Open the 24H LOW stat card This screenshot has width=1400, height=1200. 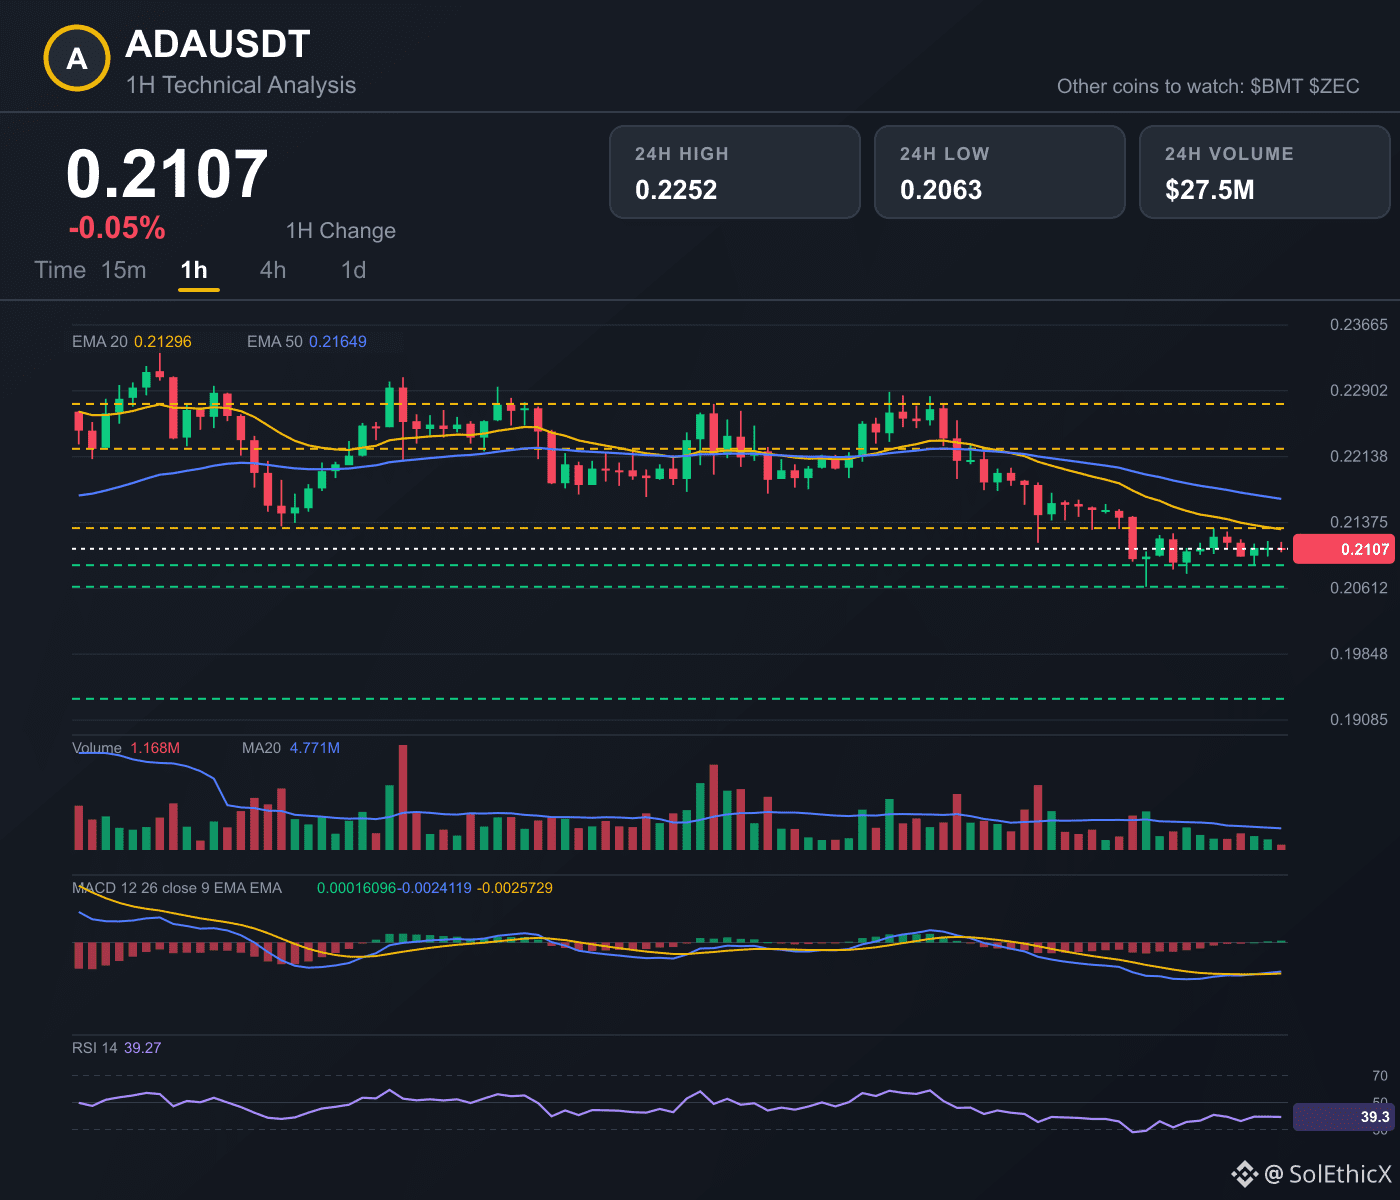point(1000,172)
